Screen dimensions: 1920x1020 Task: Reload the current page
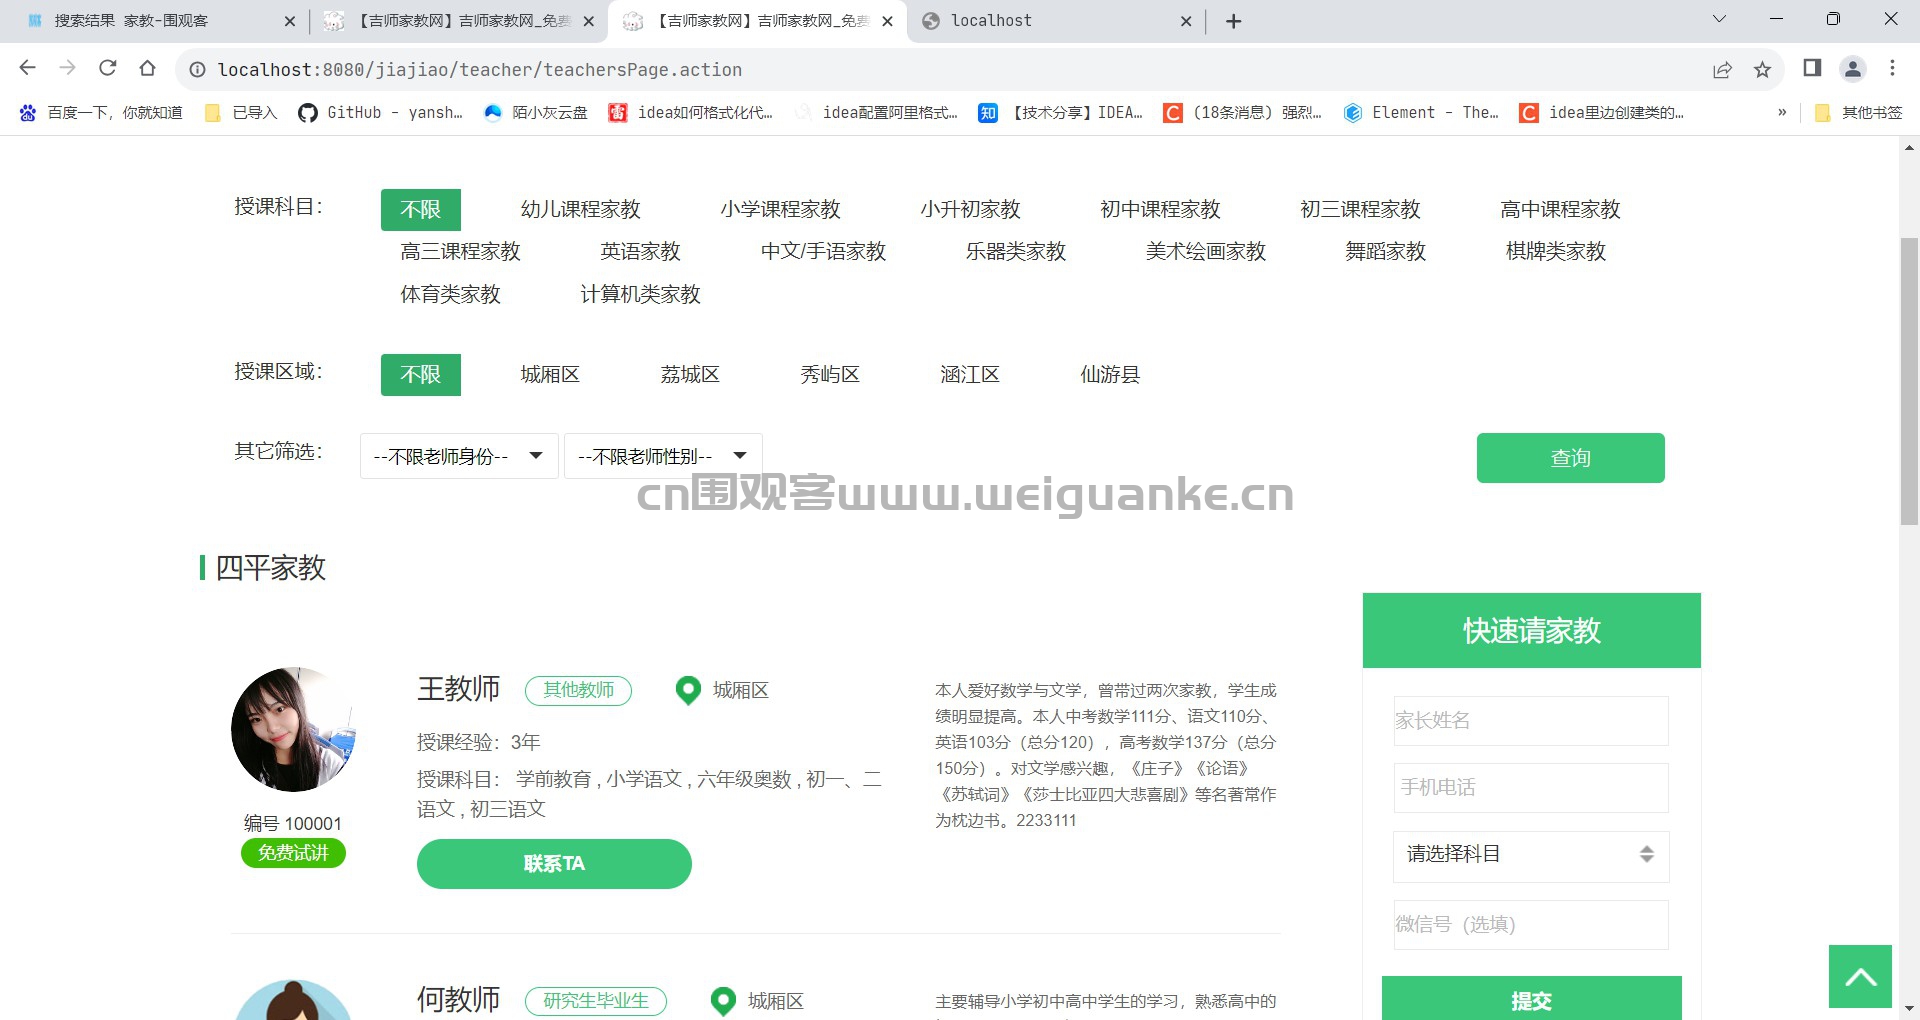point(108,68)
